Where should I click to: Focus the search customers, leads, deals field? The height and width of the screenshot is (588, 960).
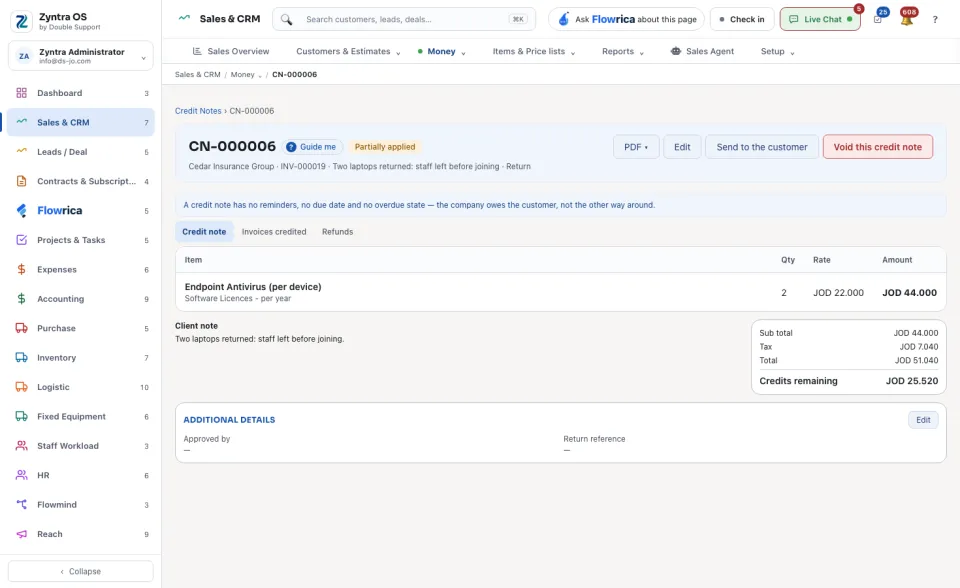pos(404,19)
